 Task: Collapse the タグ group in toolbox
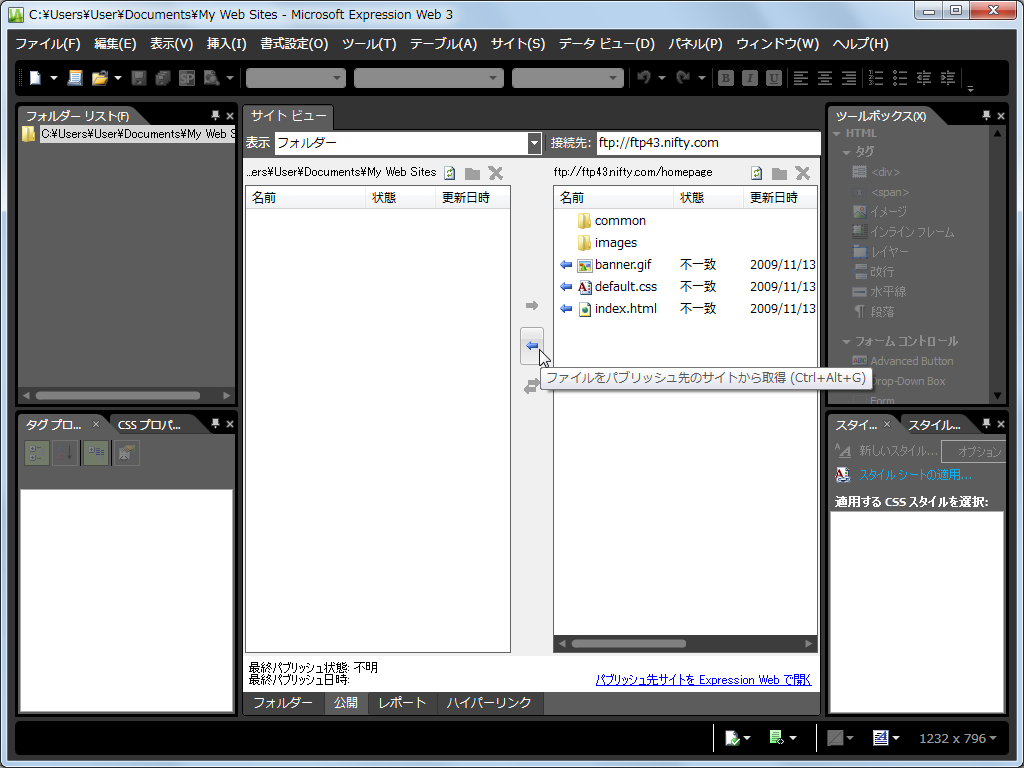(846, 152)
